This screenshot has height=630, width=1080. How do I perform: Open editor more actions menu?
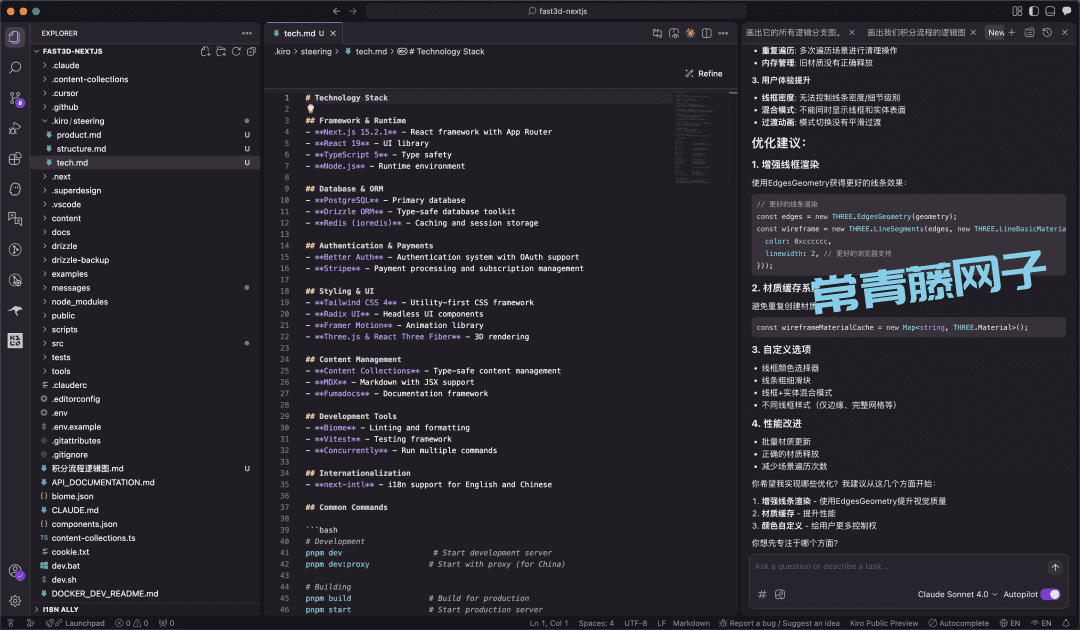pos(723,33)
